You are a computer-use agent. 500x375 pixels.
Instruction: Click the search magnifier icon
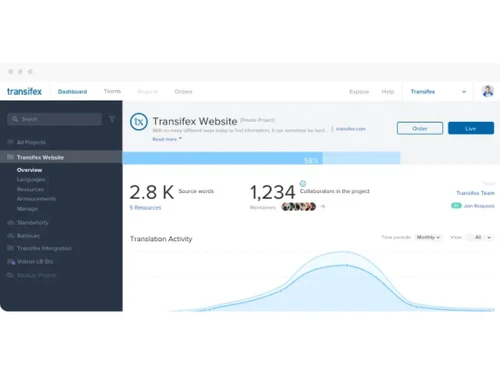pos(15,119)
